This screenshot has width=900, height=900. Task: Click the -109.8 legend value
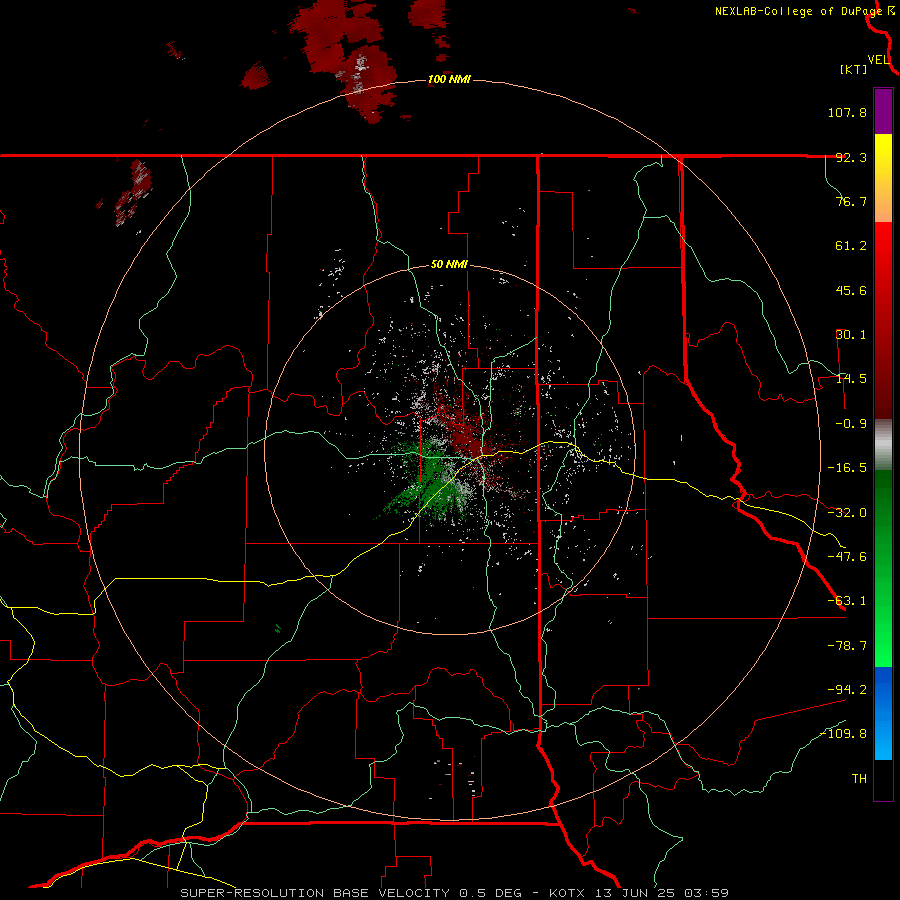843,734
